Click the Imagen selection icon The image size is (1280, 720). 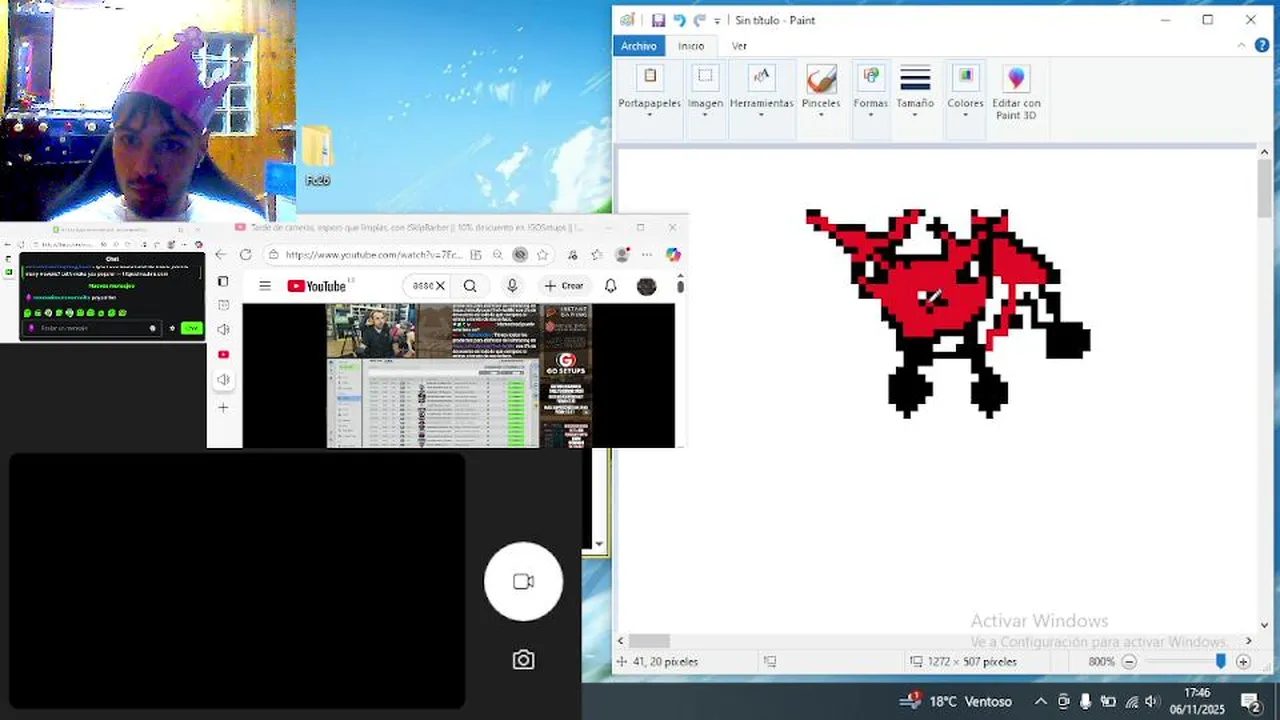coord(705,77)
